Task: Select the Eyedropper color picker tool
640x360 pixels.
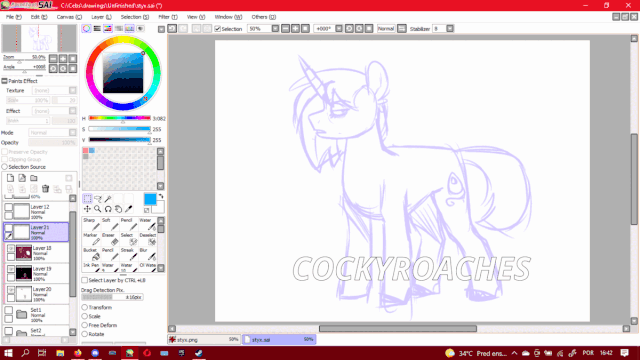Action: pos(129,209)
